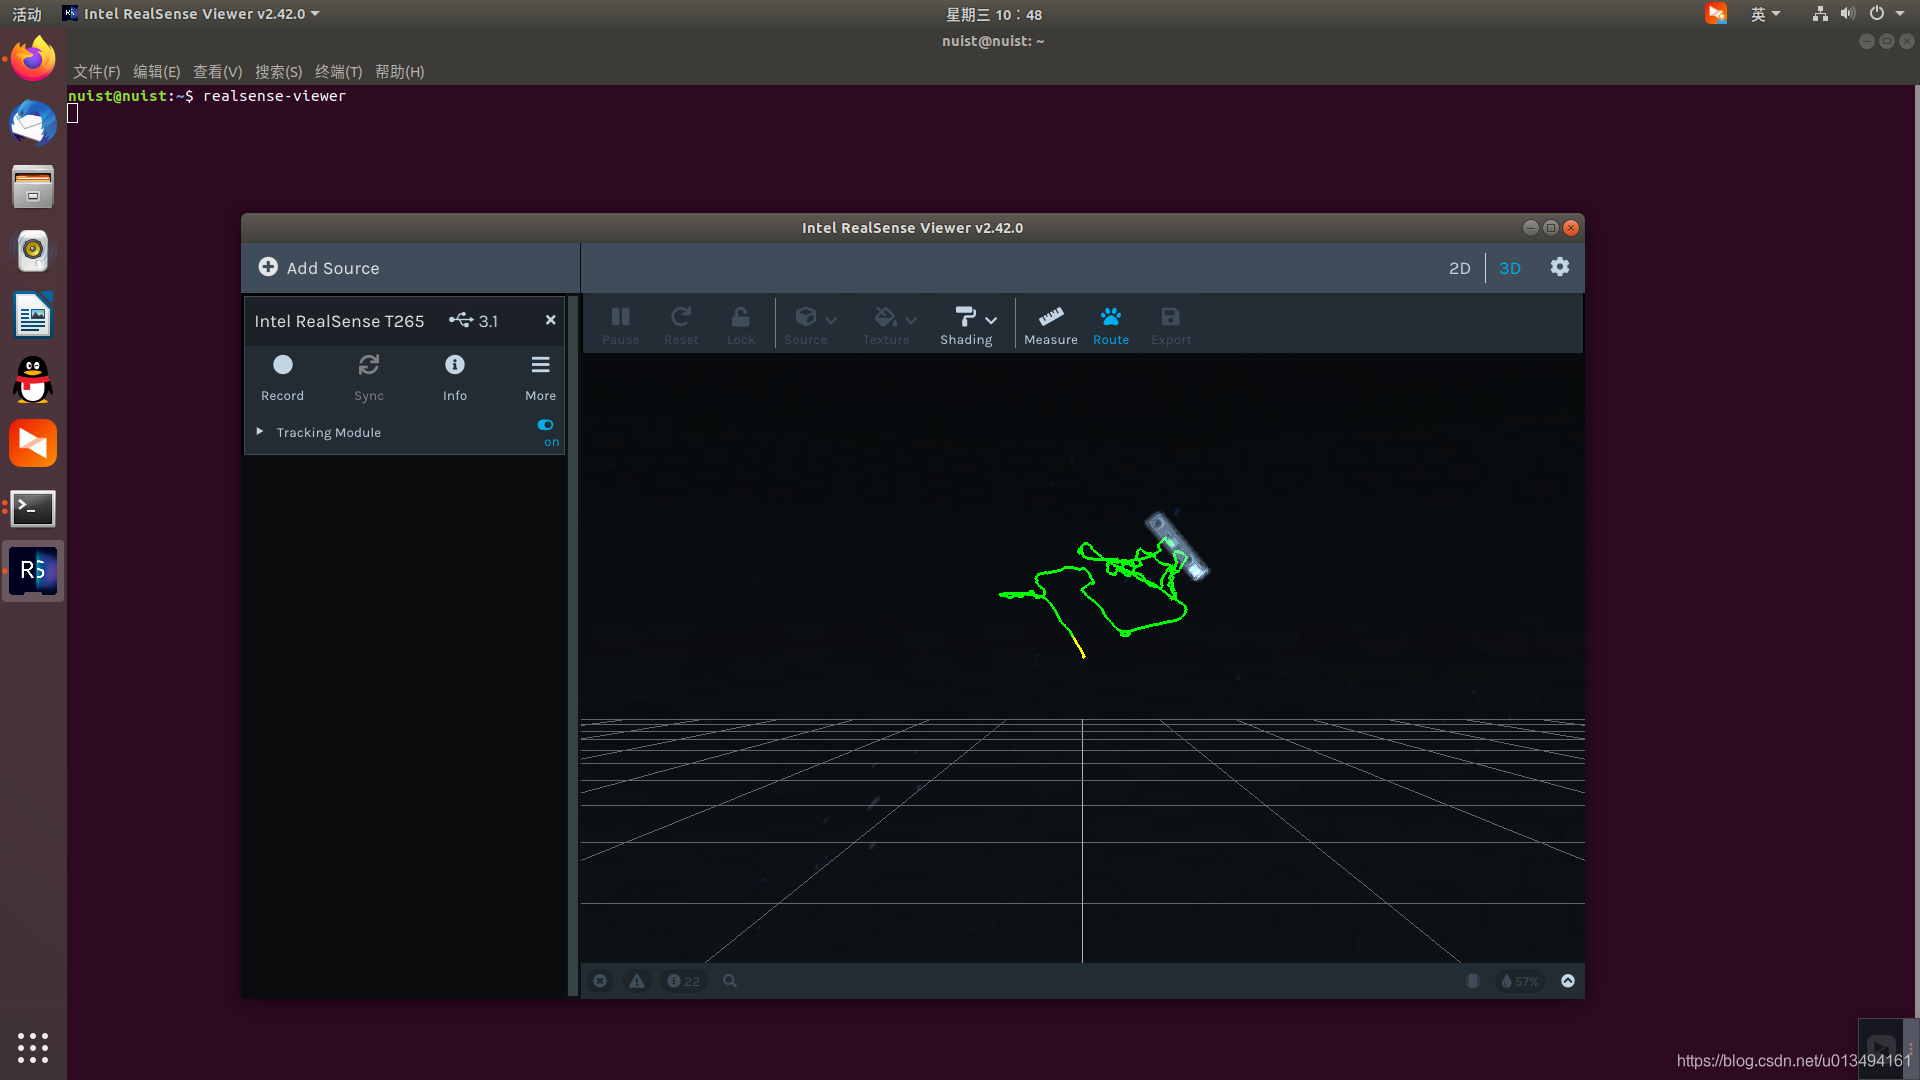Open Firefox from the Ubuntu dock
This screenshot has height=1080, width=1920.
[33, 60]
